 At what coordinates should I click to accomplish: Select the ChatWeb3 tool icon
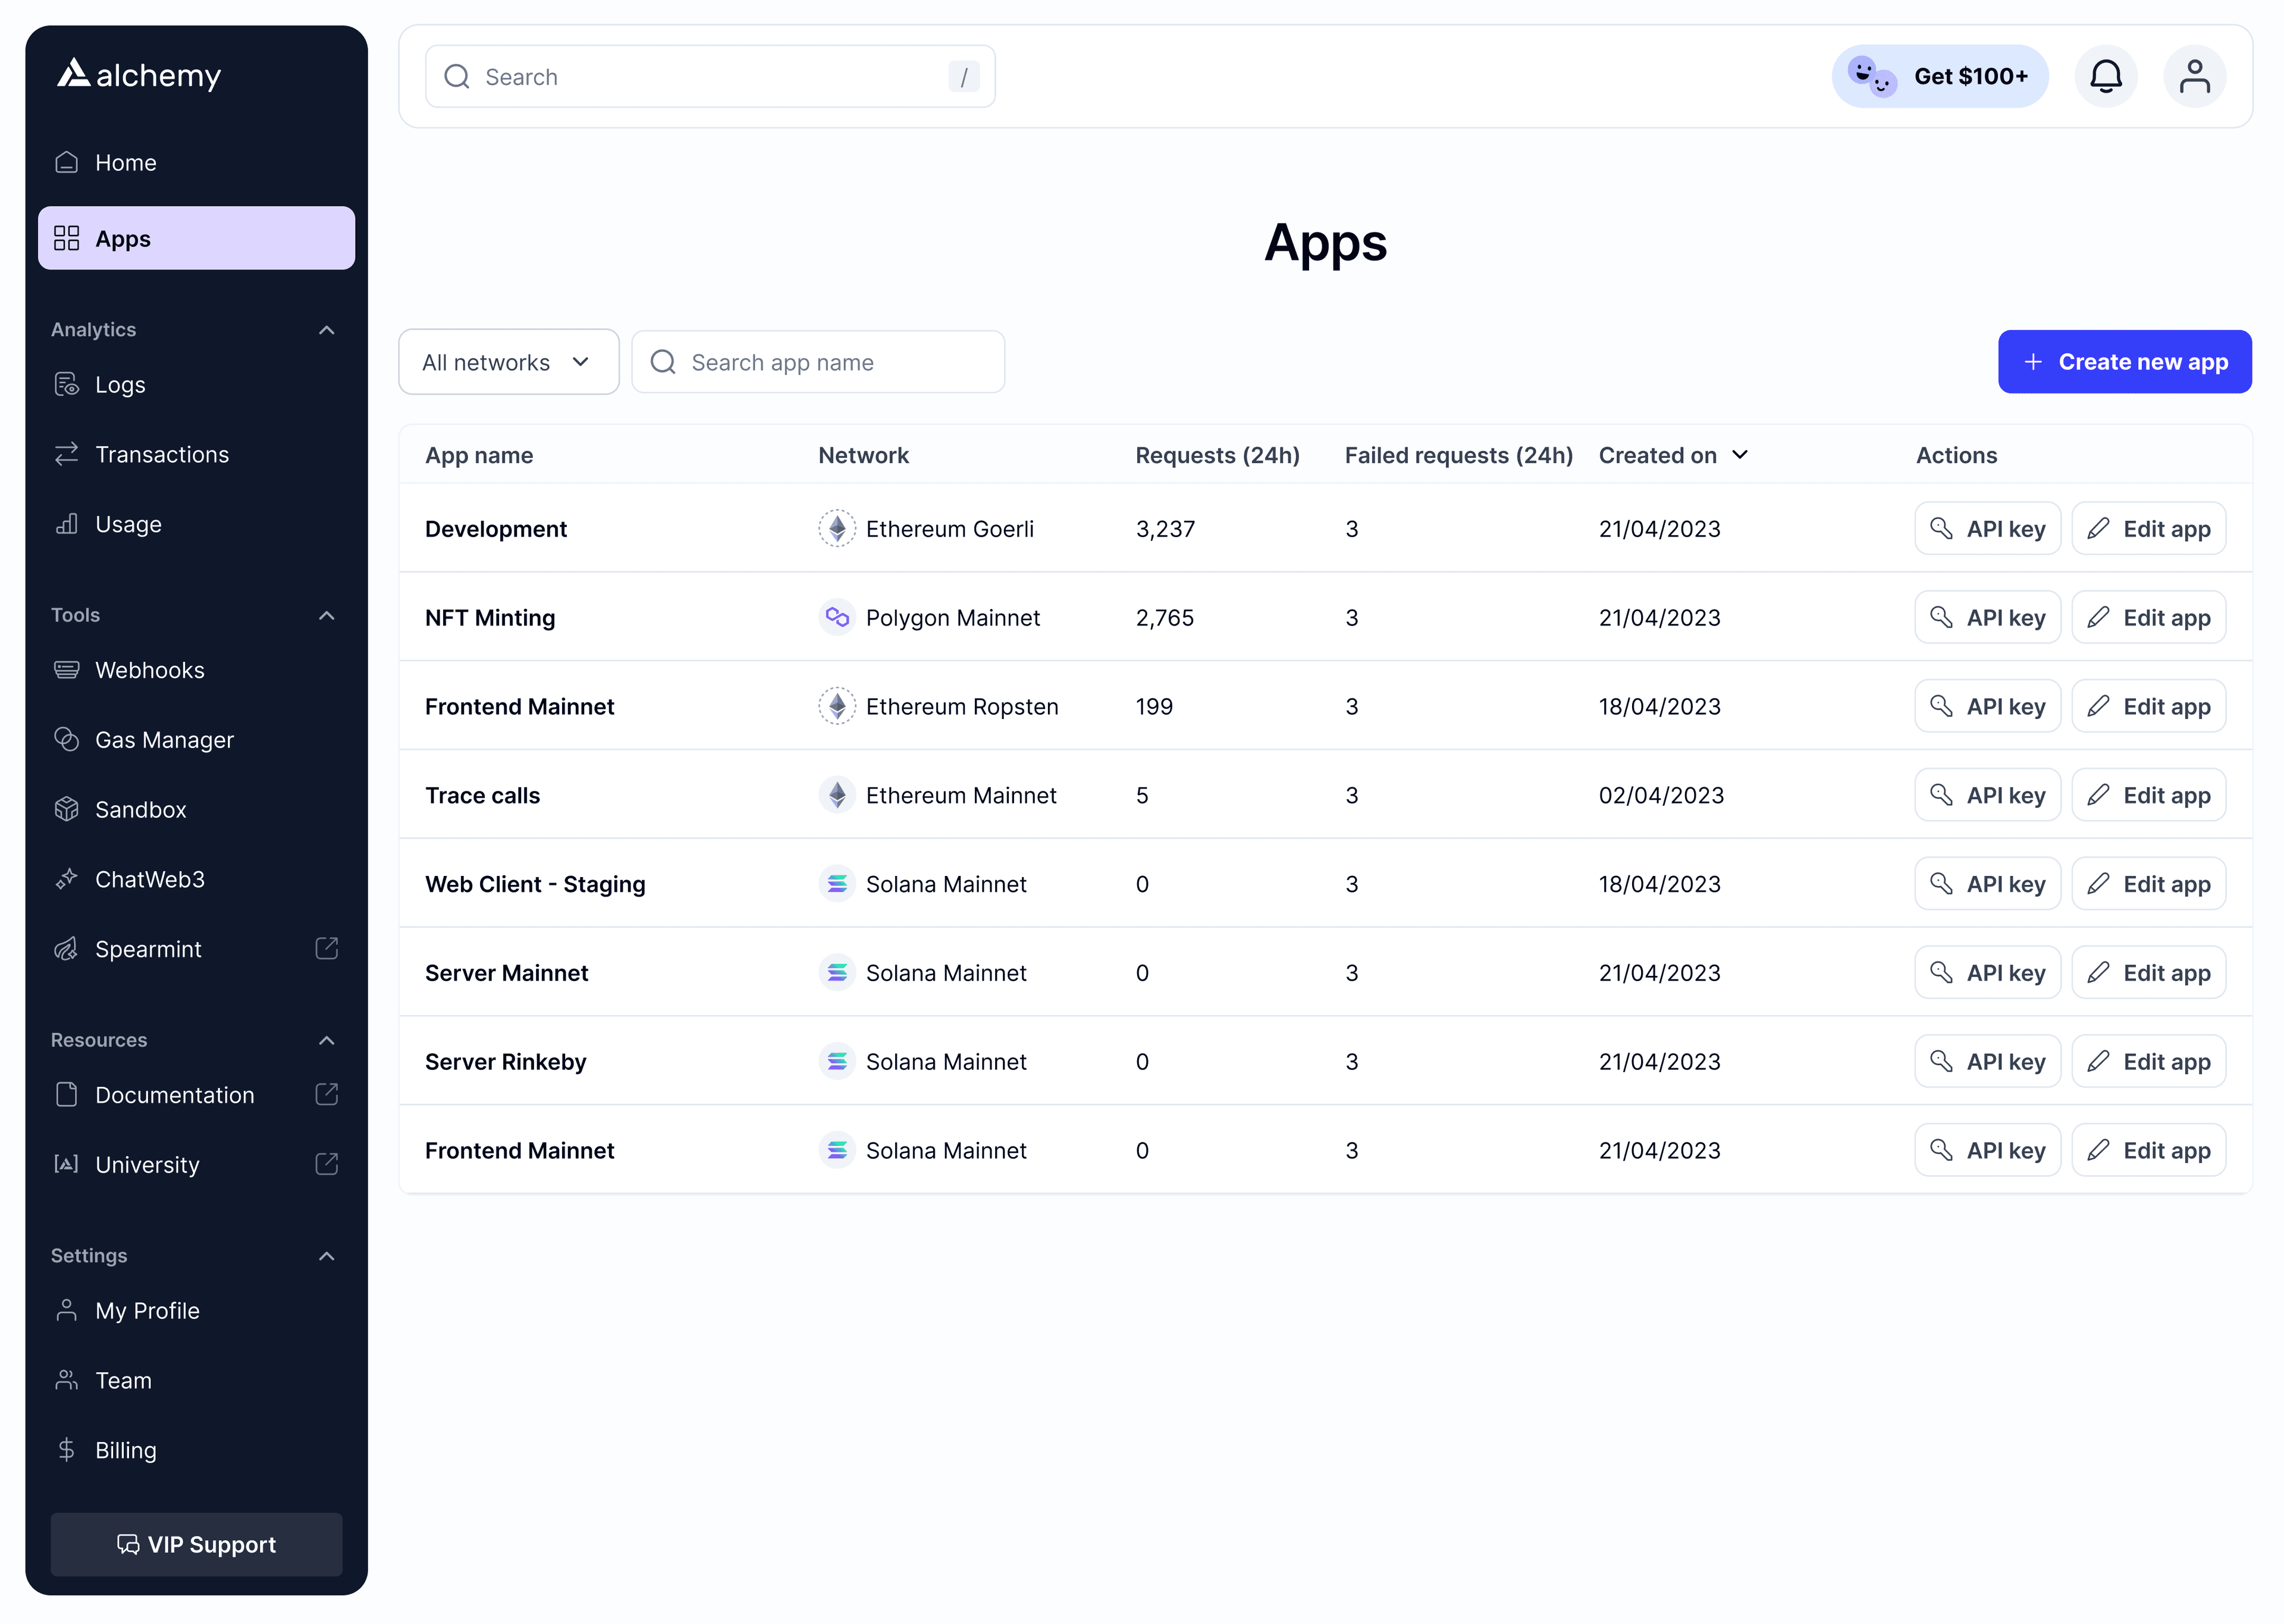click(66, 879)
